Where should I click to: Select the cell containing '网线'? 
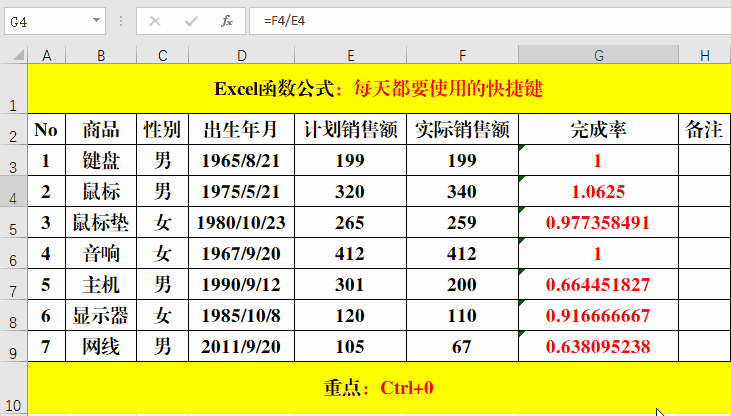click(x=101, y=346)
